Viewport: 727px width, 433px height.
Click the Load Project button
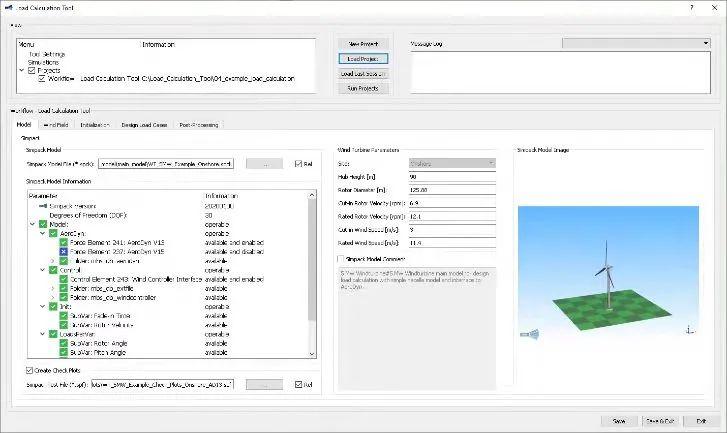(x=363, y=59)
